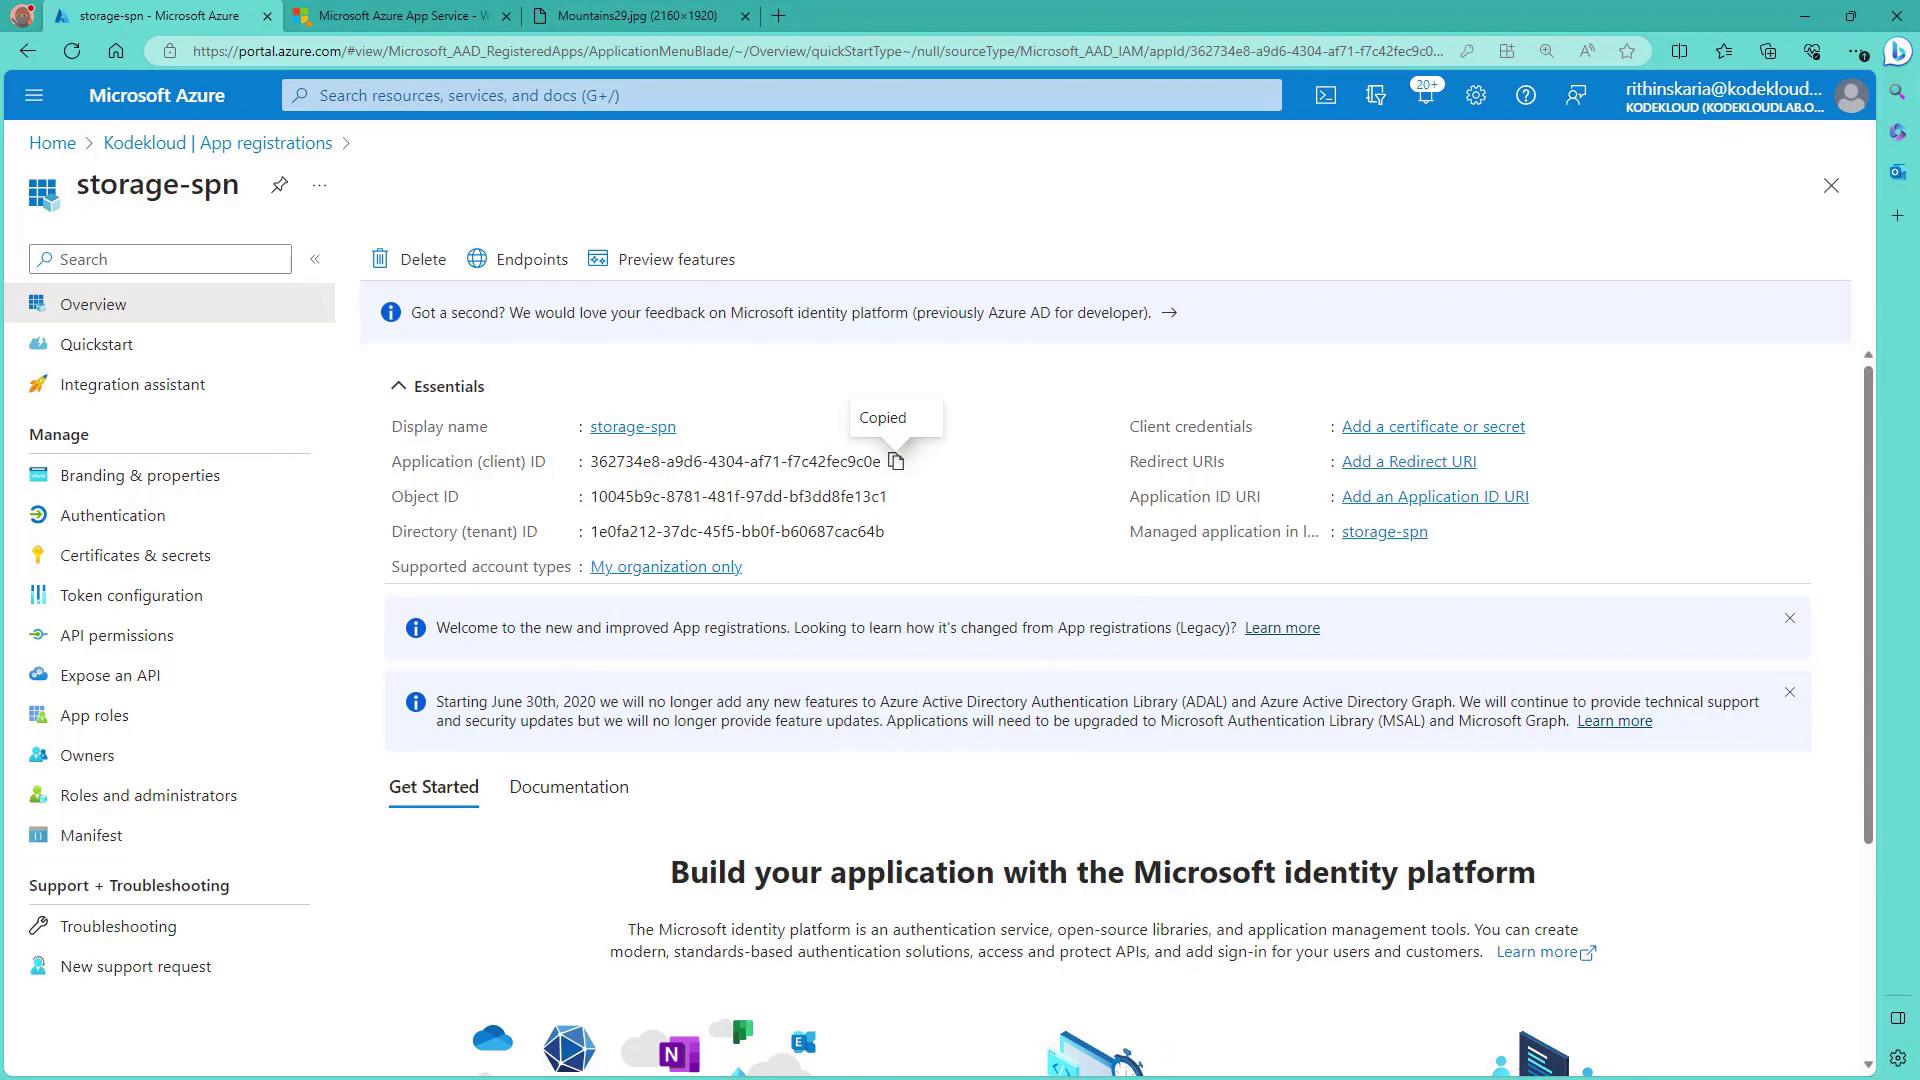Collapse the left sidebar menu
1920x1080 pixels.
(x=315, y=259)
